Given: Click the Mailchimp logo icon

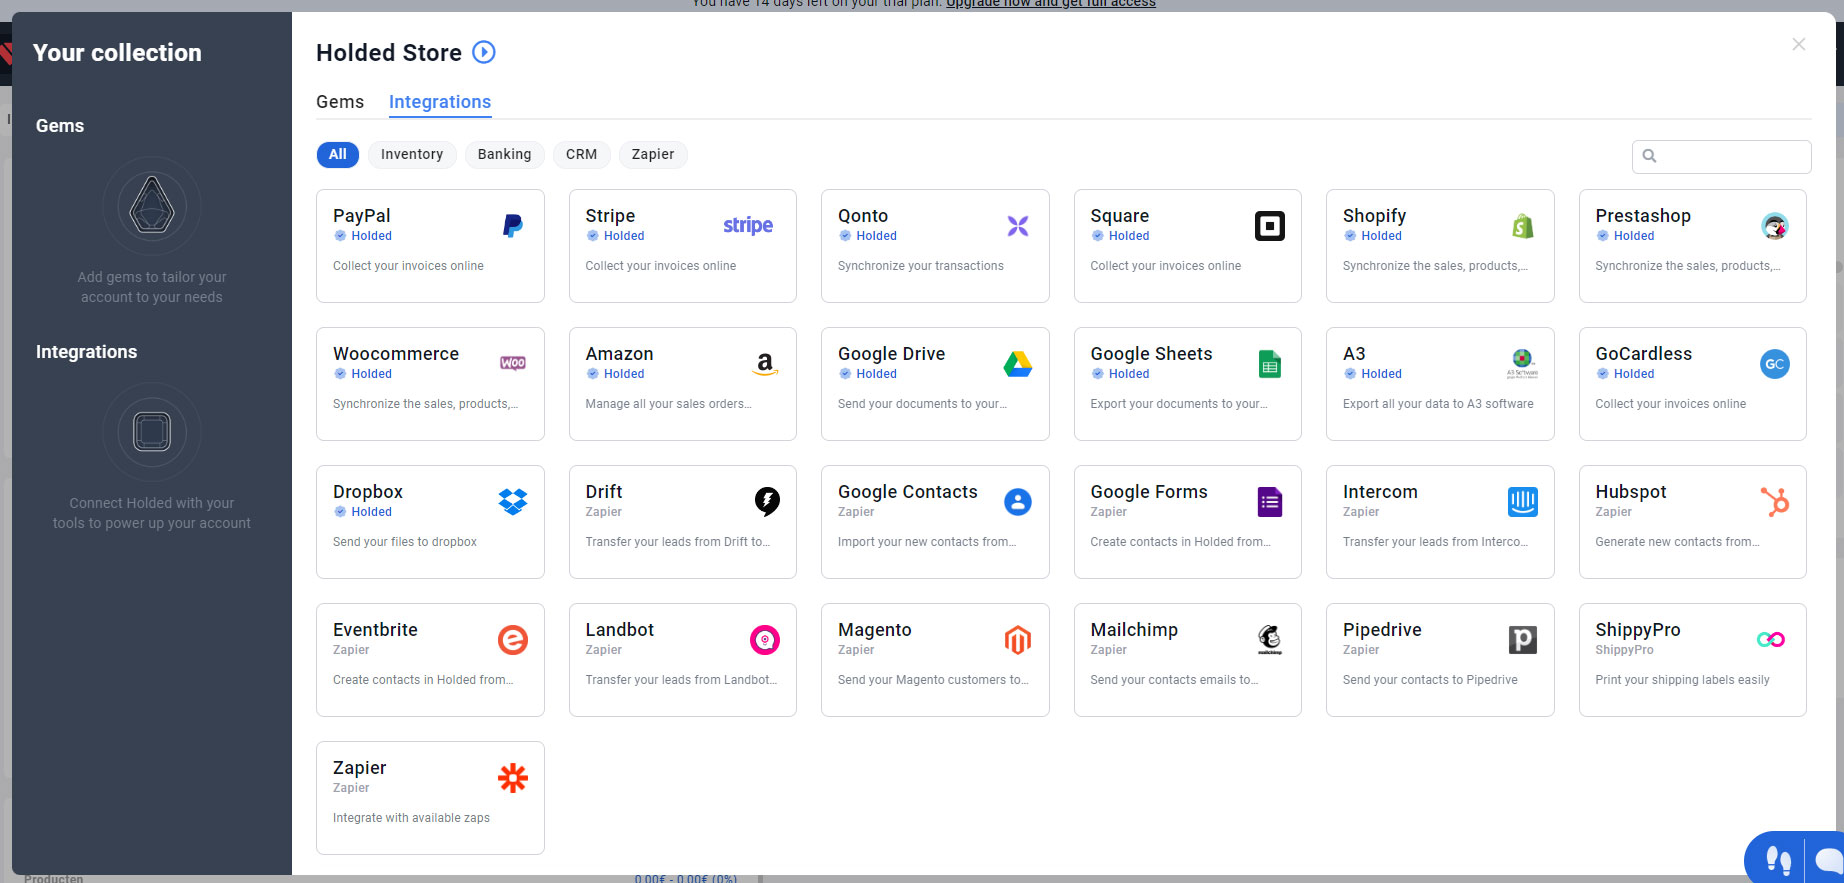Looking at the screenshot, I should 1270,640.
